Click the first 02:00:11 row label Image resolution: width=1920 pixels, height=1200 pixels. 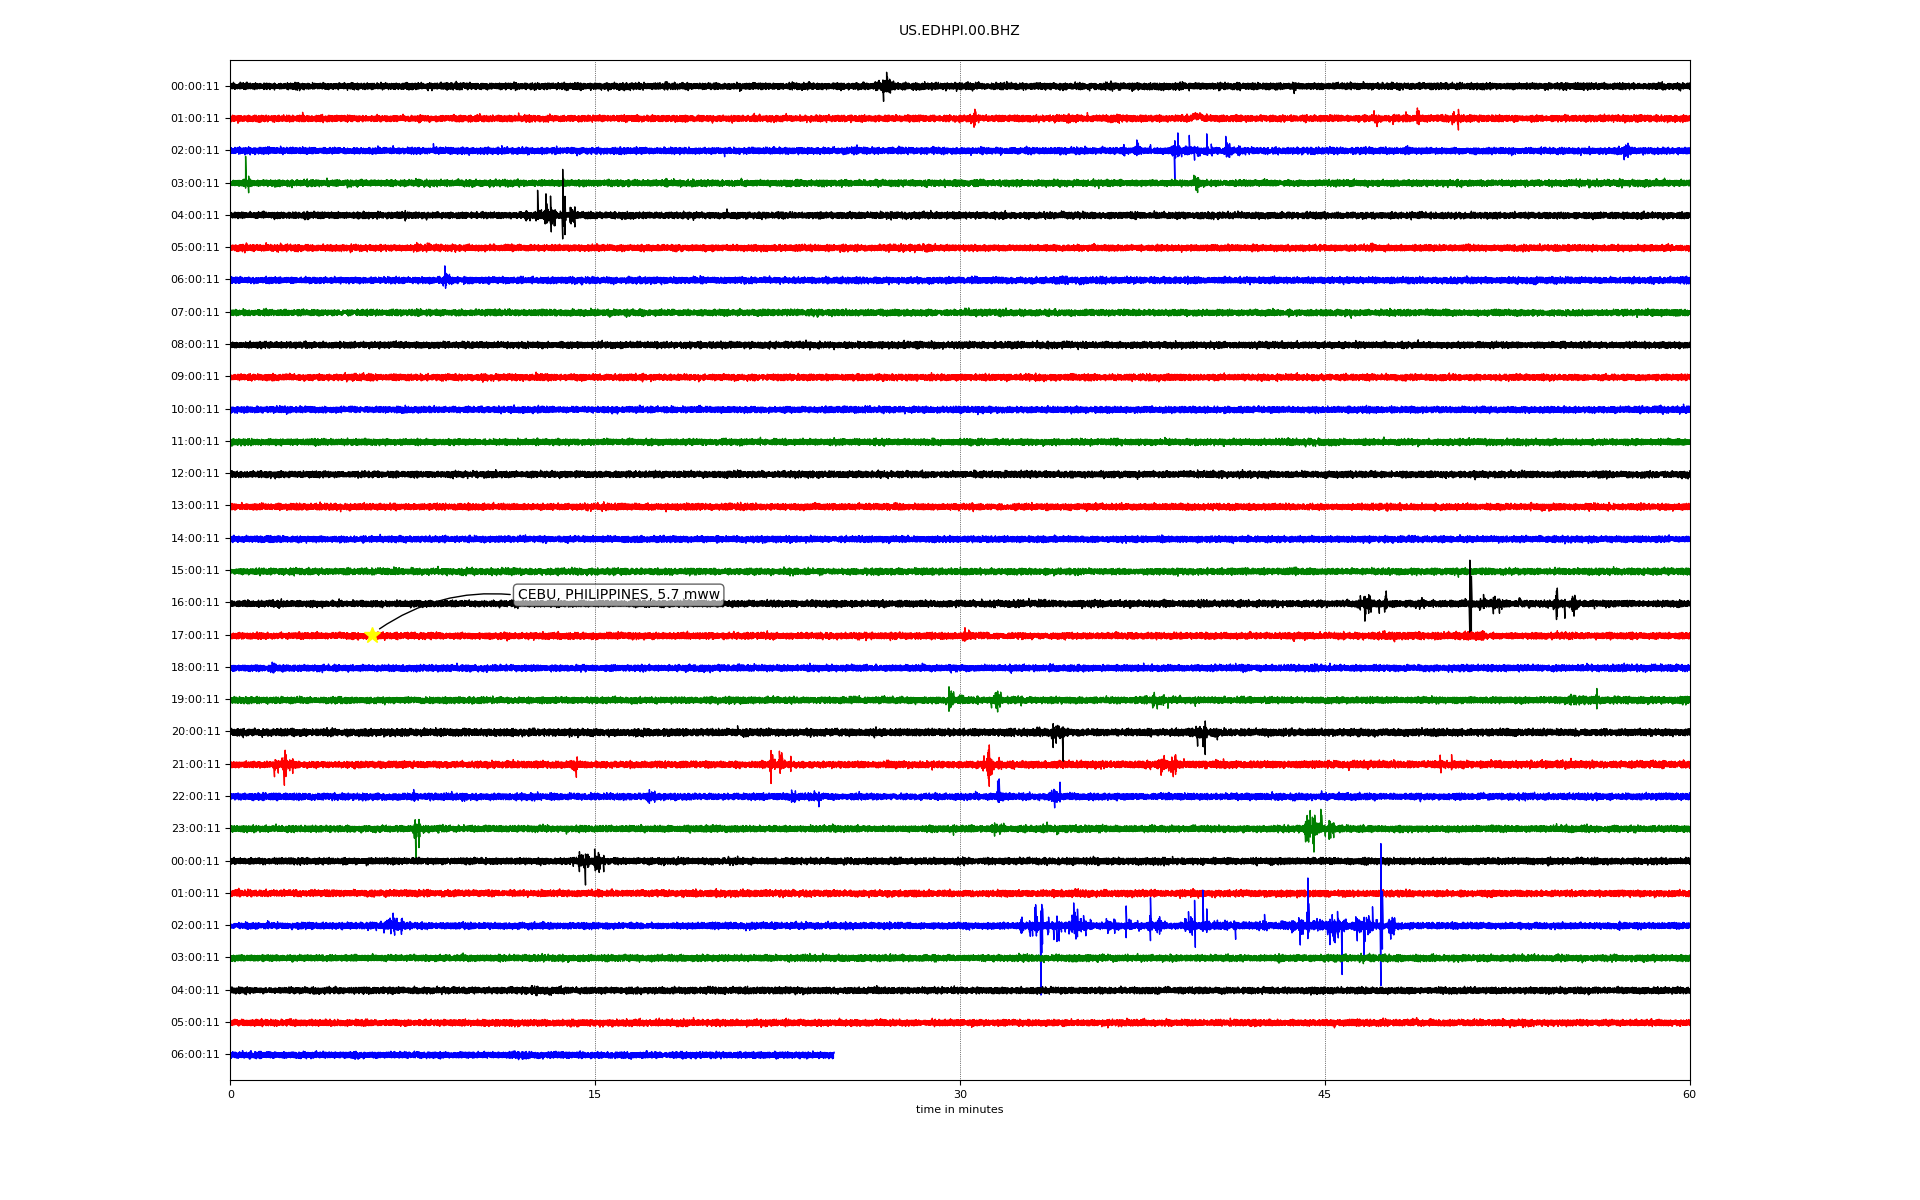(195, 151)
